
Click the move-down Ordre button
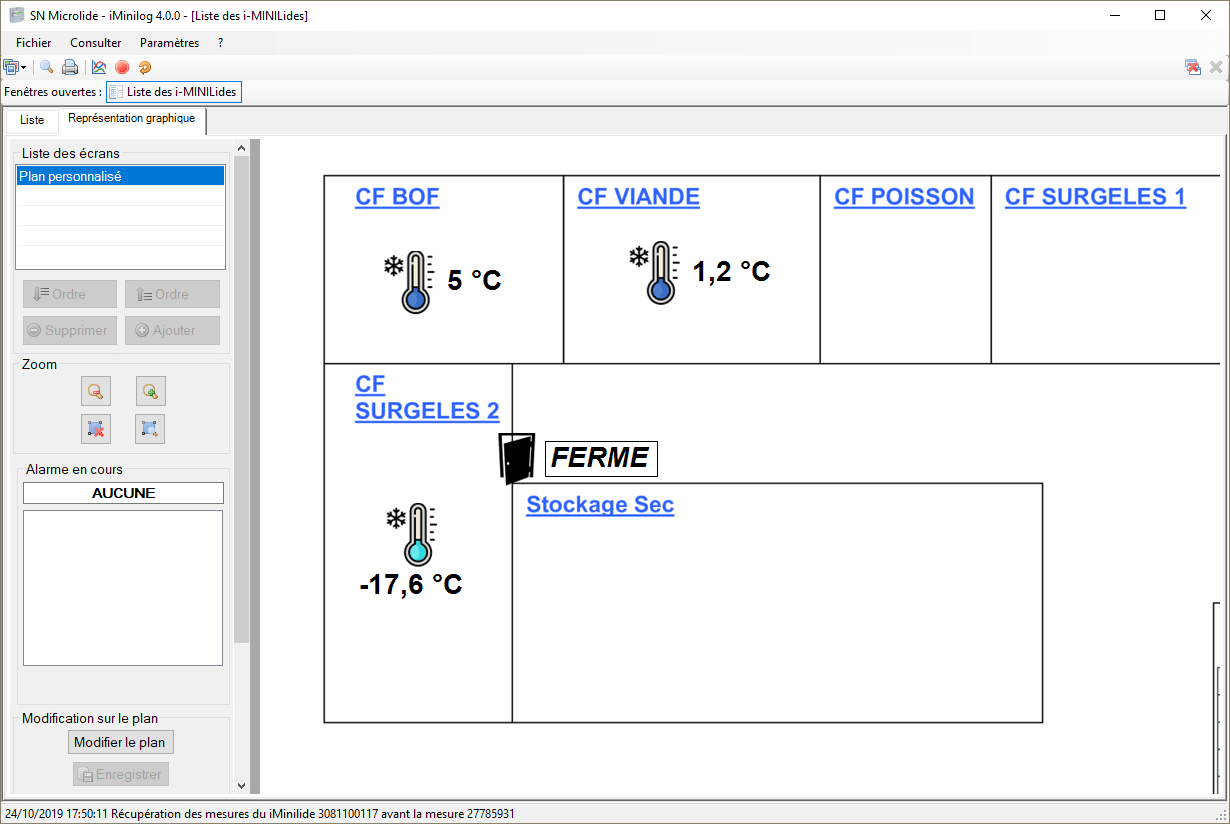pos(70,294)
